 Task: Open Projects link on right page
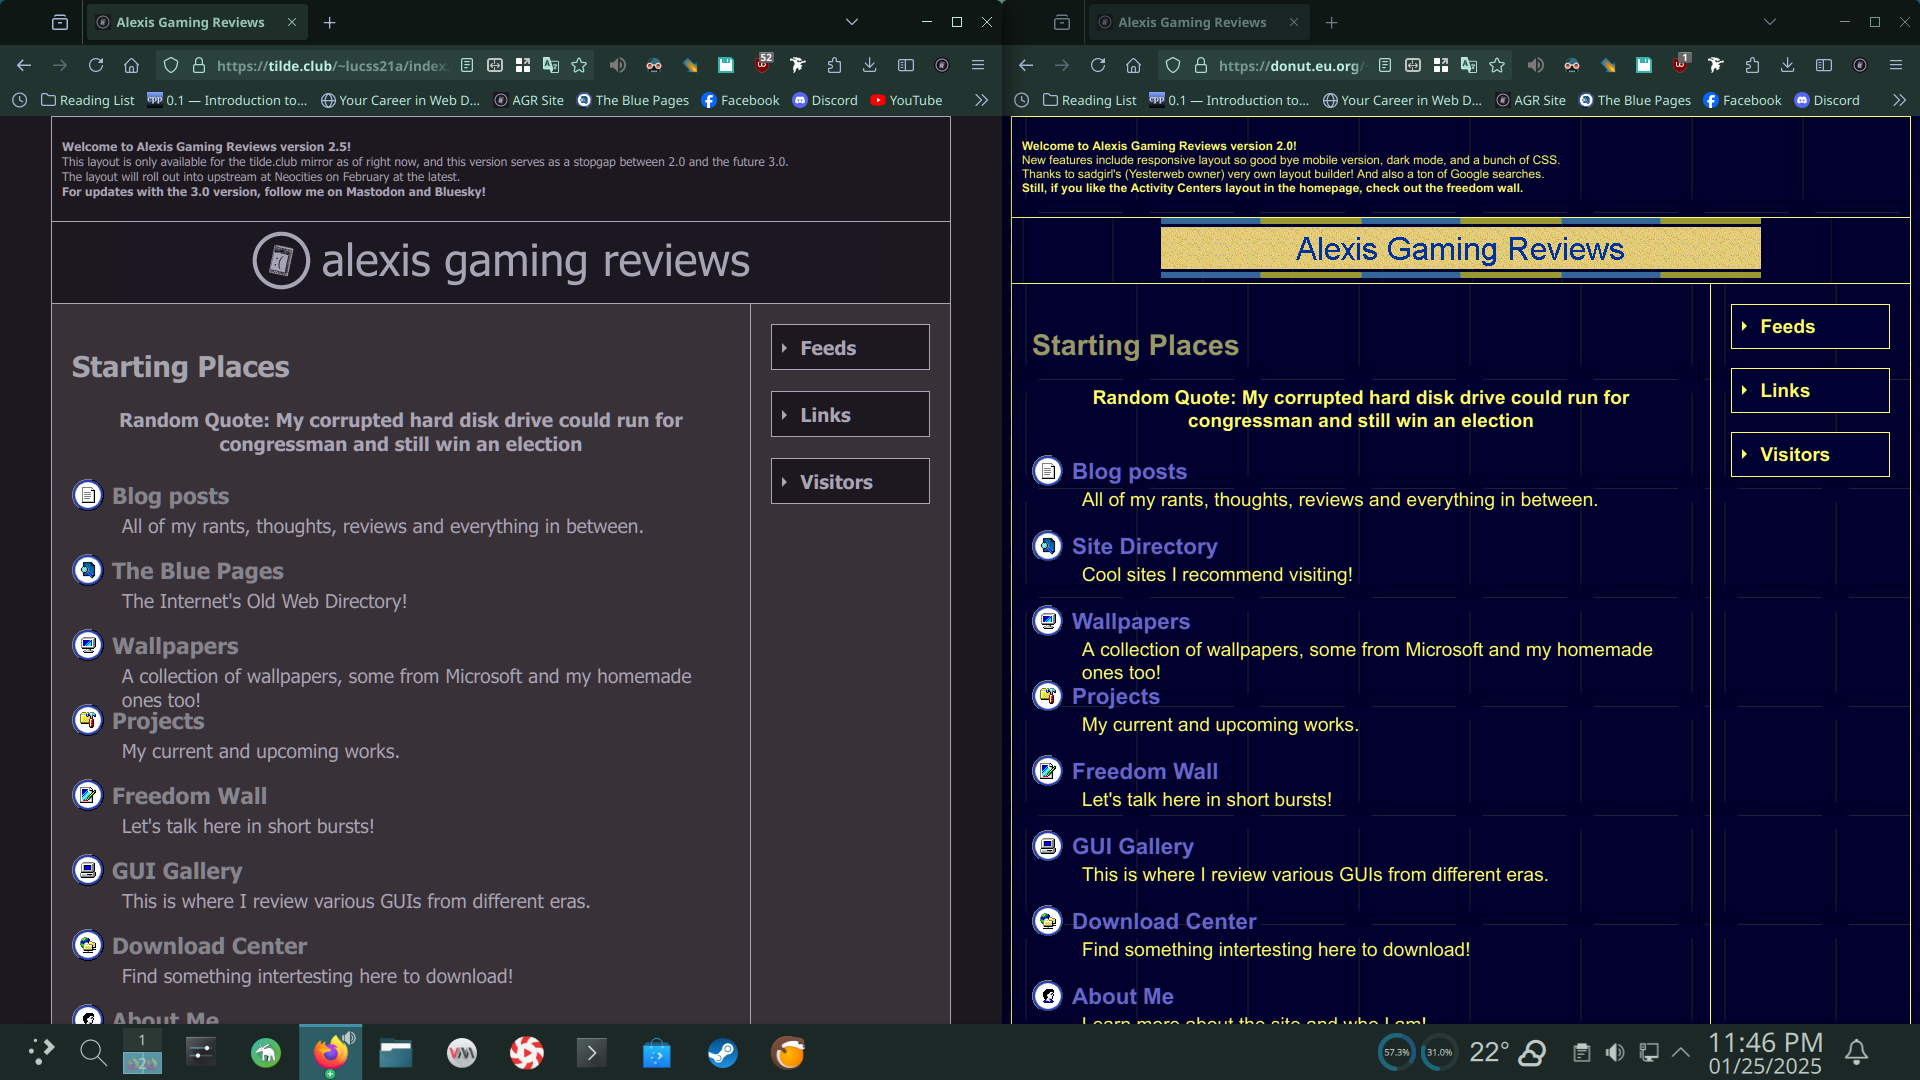tap(1116, 695)
